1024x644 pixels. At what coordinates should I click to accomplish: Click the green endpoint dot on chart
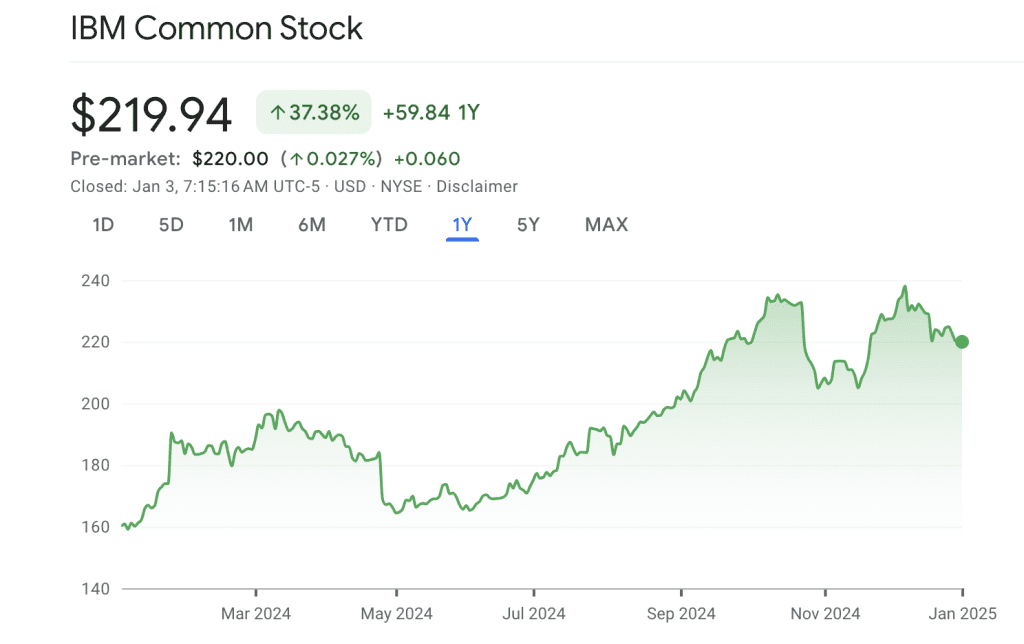coord(962,342)
